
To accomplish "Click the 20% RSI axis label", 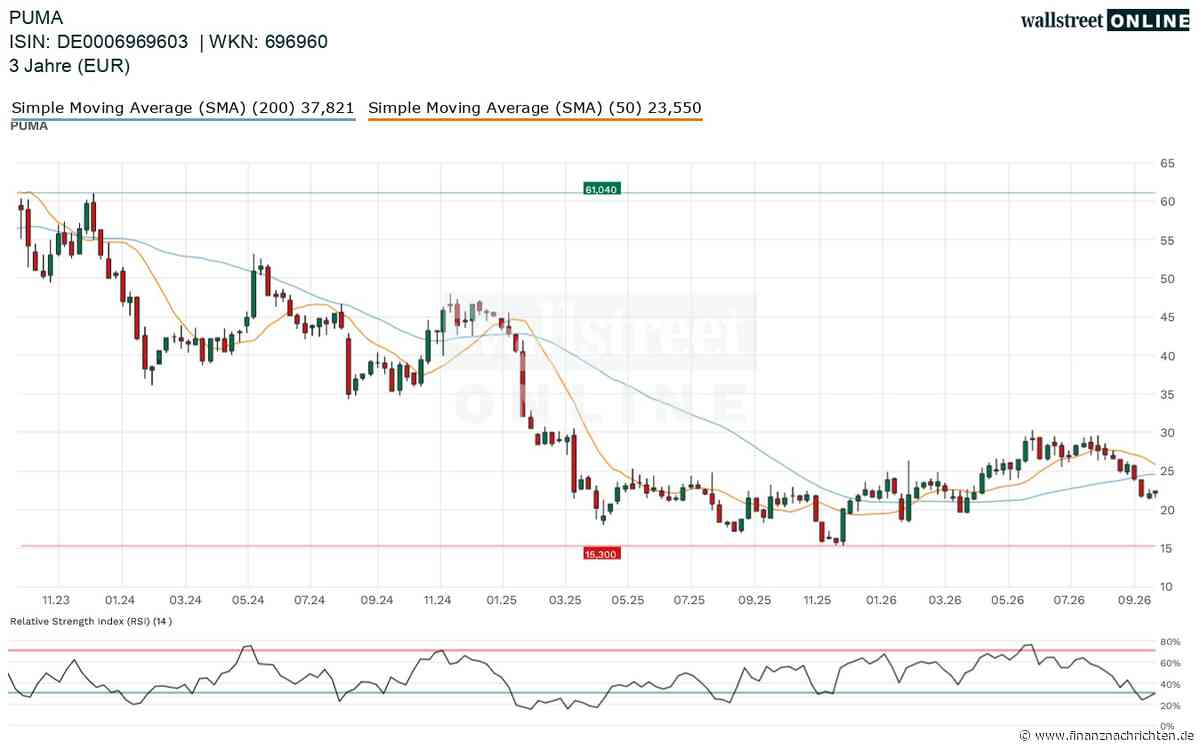I will pos(1170,706).
